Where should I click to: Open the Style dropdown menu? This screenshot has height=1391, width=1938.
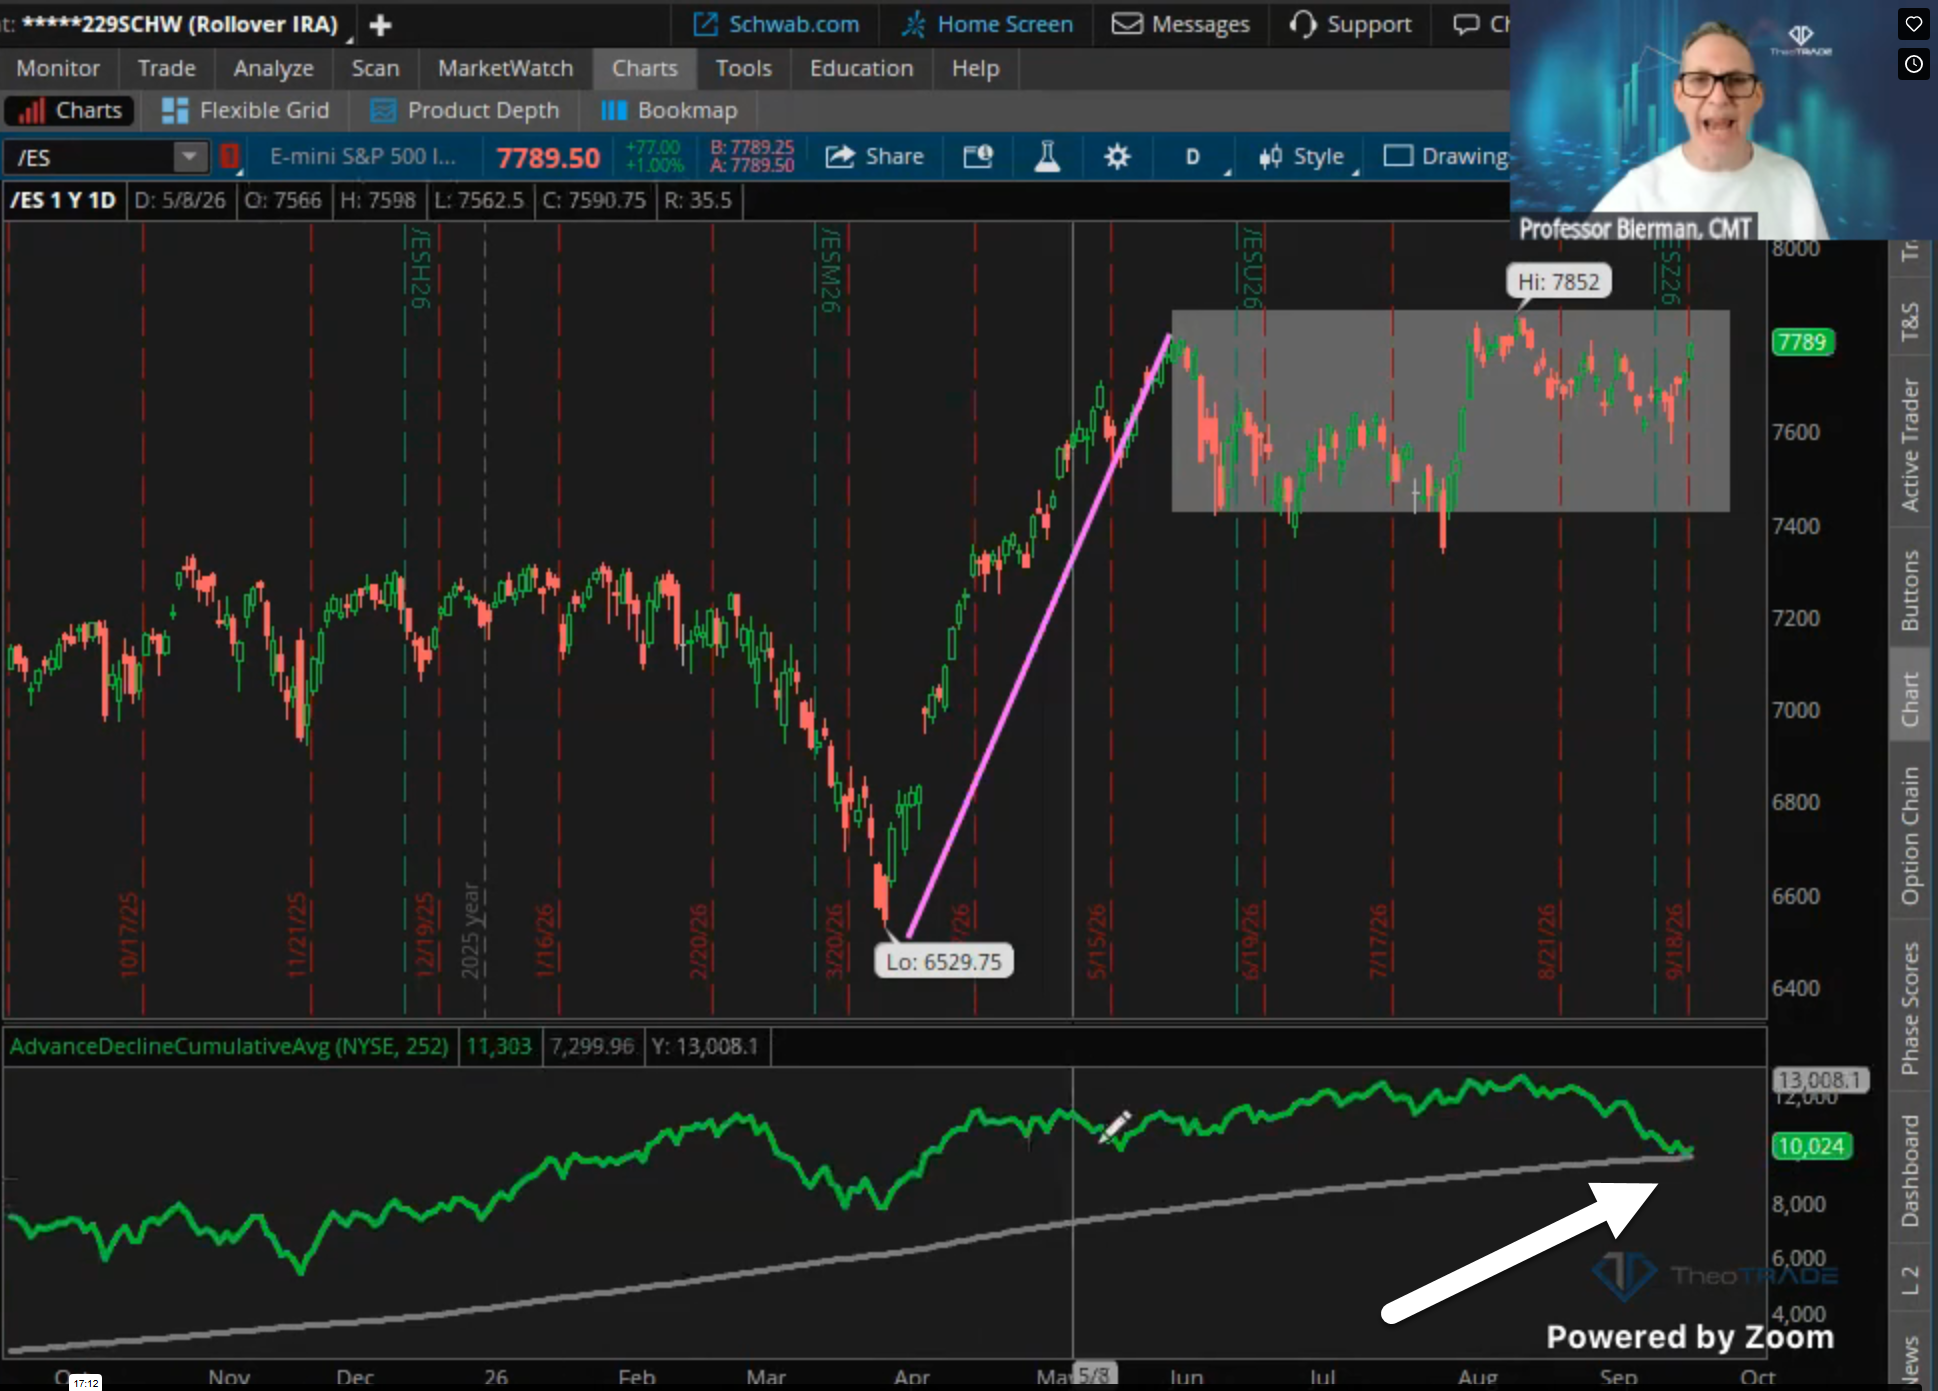[1304, 157]
